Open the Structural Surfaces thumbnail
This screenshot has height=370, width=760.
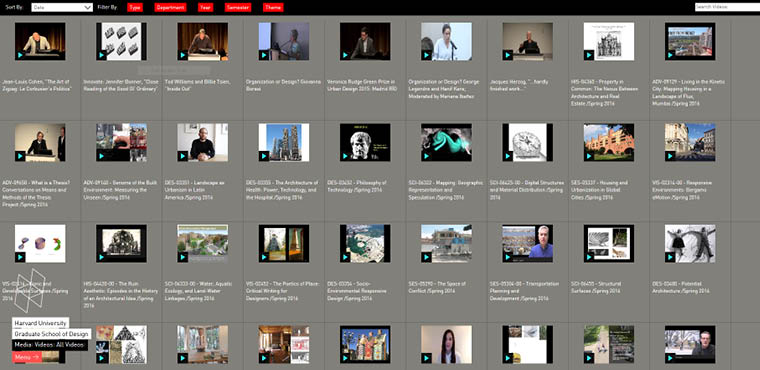point(609,243)
